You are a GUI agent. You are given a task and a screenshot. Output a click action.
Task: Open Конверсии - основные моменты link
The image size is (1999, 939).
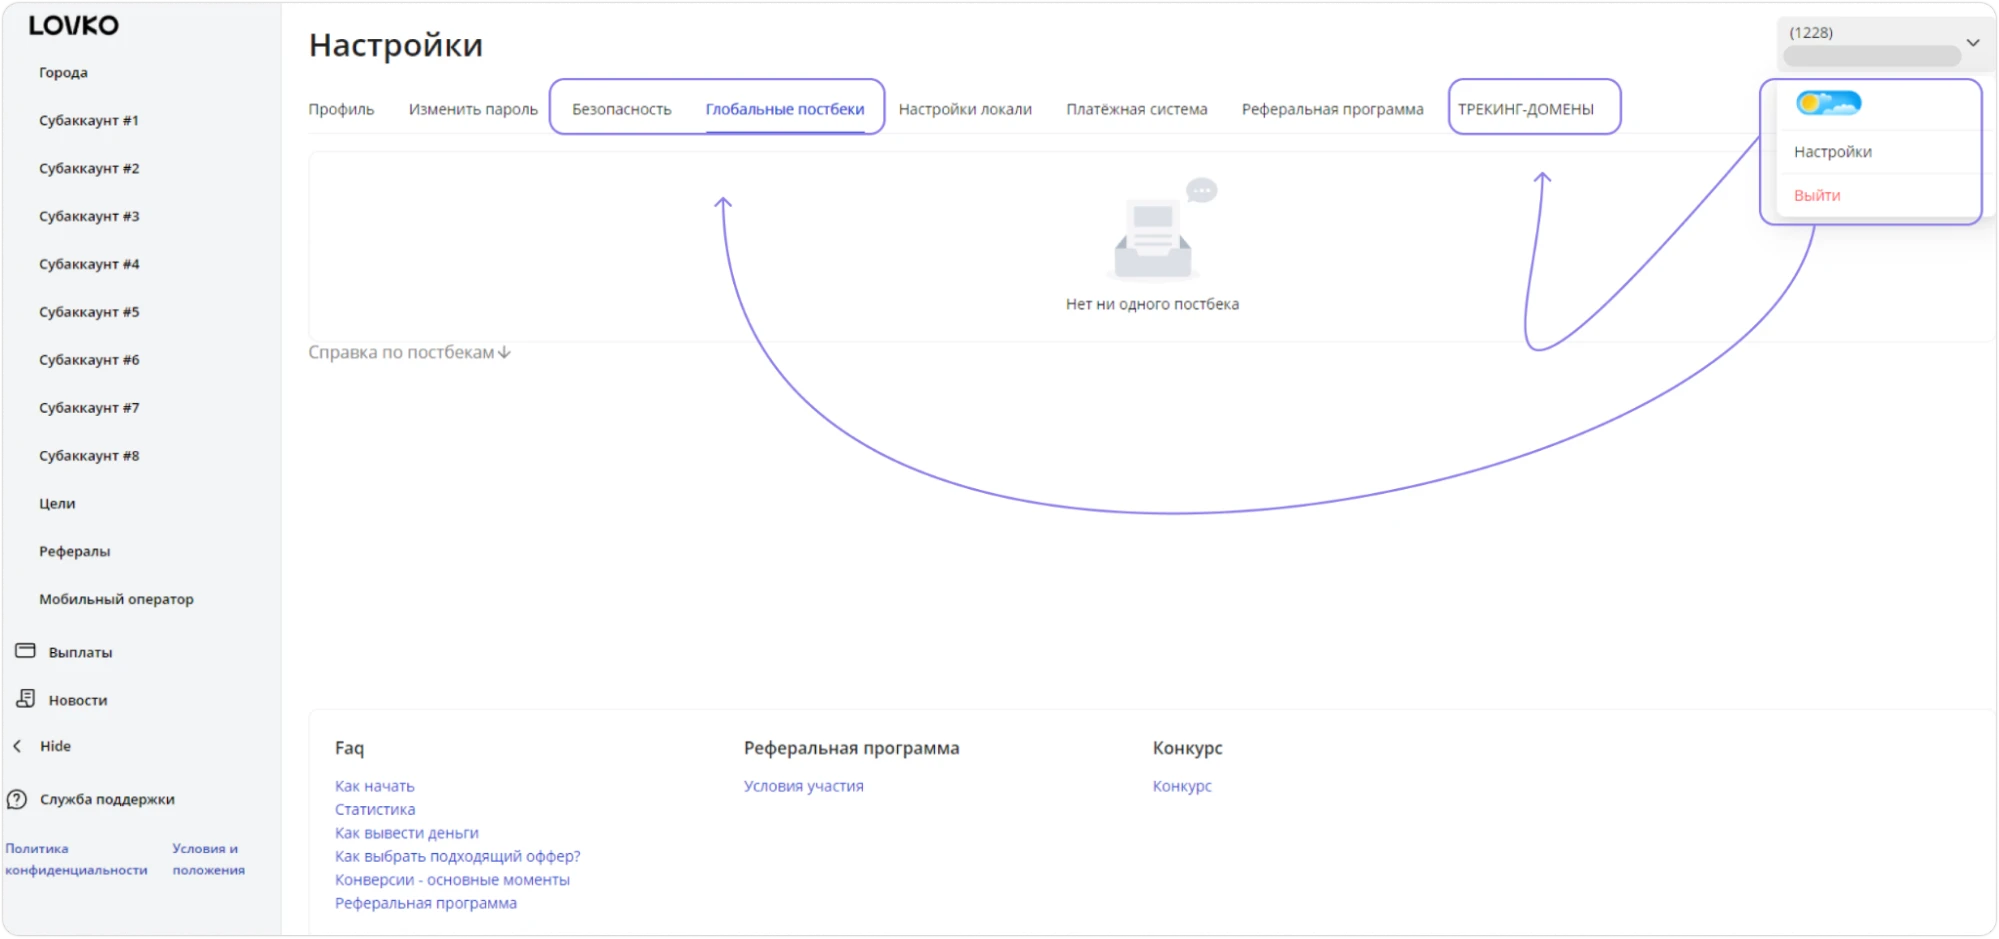pyautogui.click(x=452, y=880)
